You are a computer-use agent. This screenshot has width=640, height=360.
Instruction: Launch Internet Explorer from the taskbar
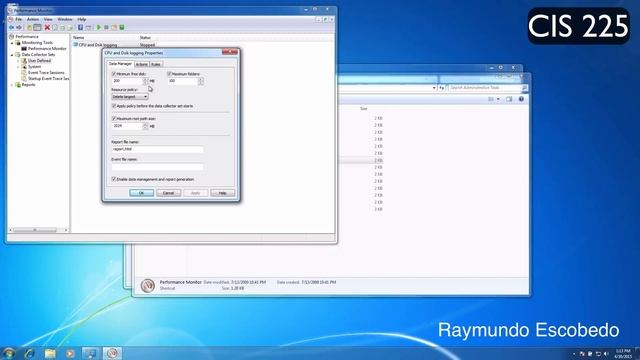click(29, 353)
